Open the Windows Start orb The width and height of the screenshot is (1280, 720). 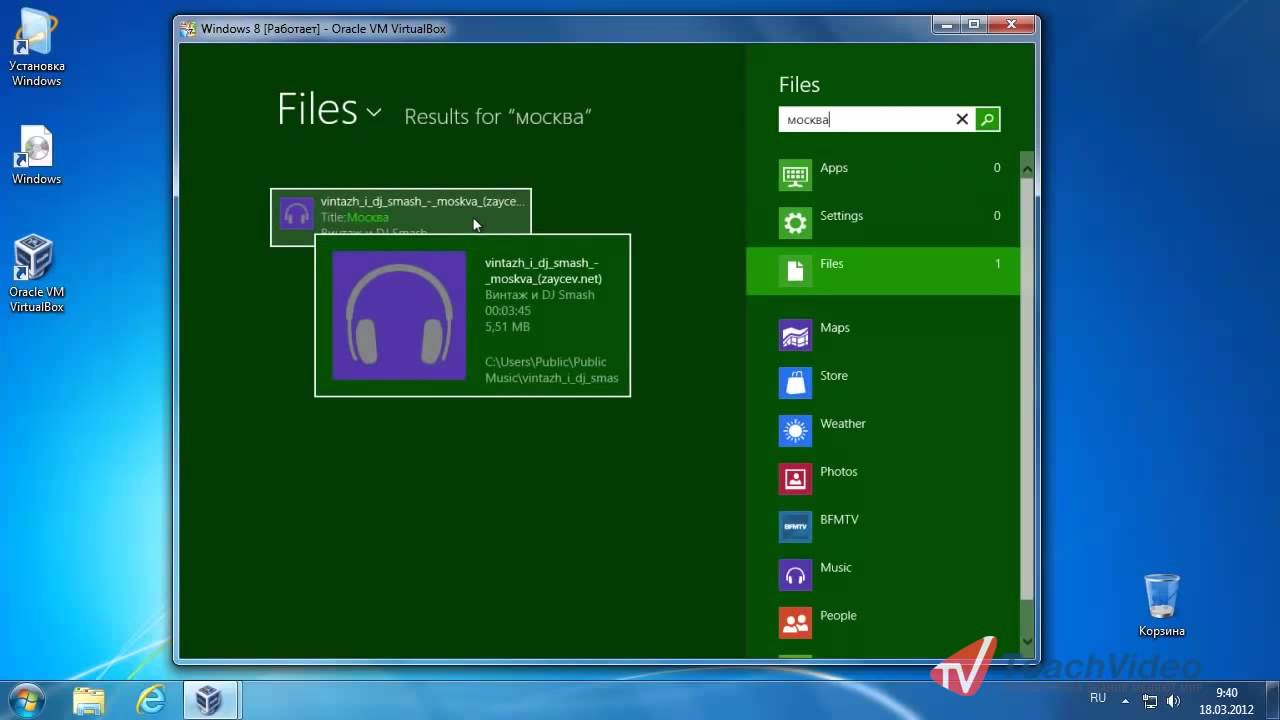[x=27, y=699]
